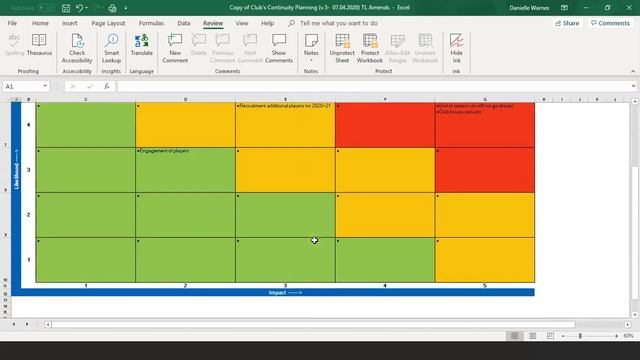Click the horizontal scrollbar track

pyautogui.click(x=600, y=324)
